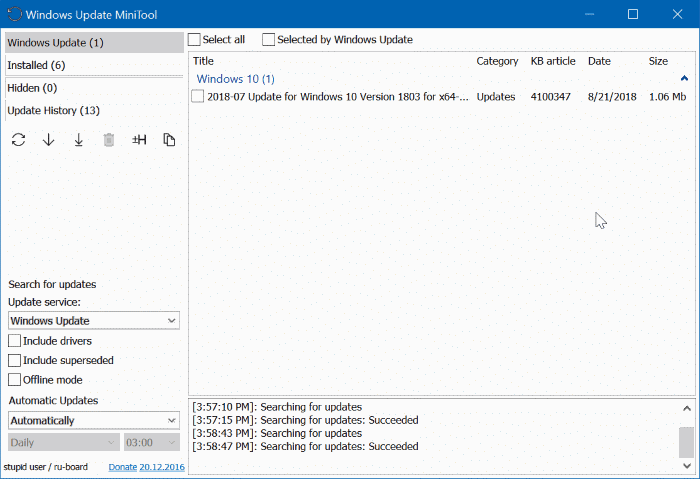Image resolution: width=700 pixels, height=479 pixels.
Task: Open the 03:00 time dropdown
Action: tap(152, 442)
